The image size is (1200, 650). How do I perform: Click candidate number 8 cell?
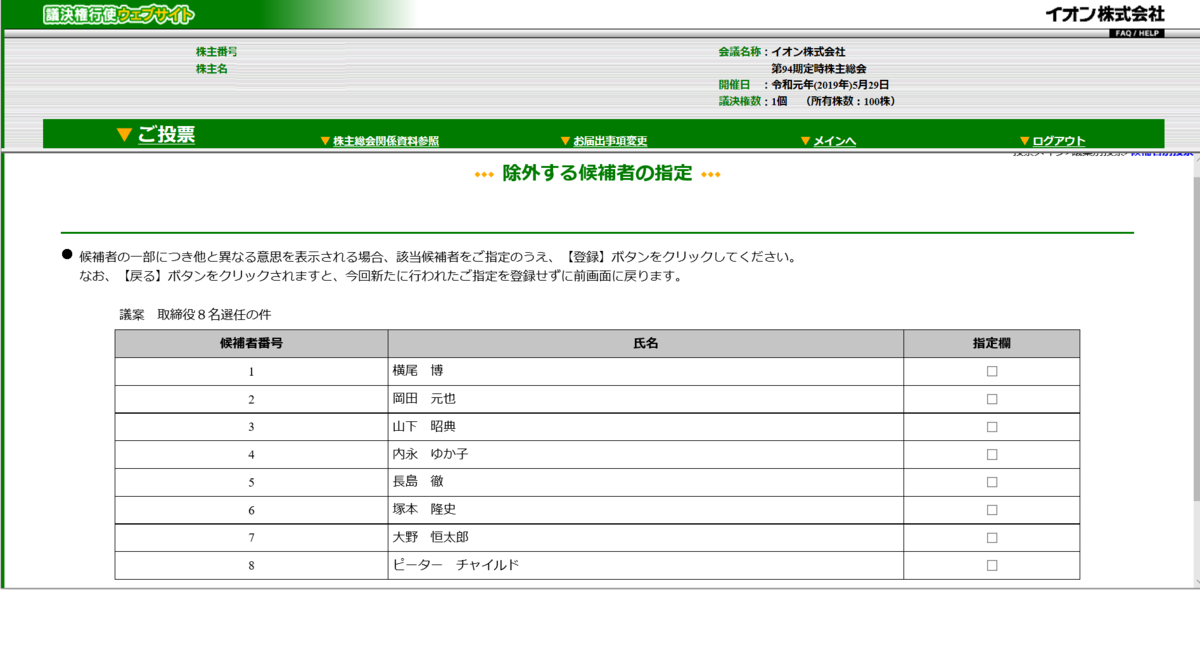pyautogui.click(x=251, y=565)
